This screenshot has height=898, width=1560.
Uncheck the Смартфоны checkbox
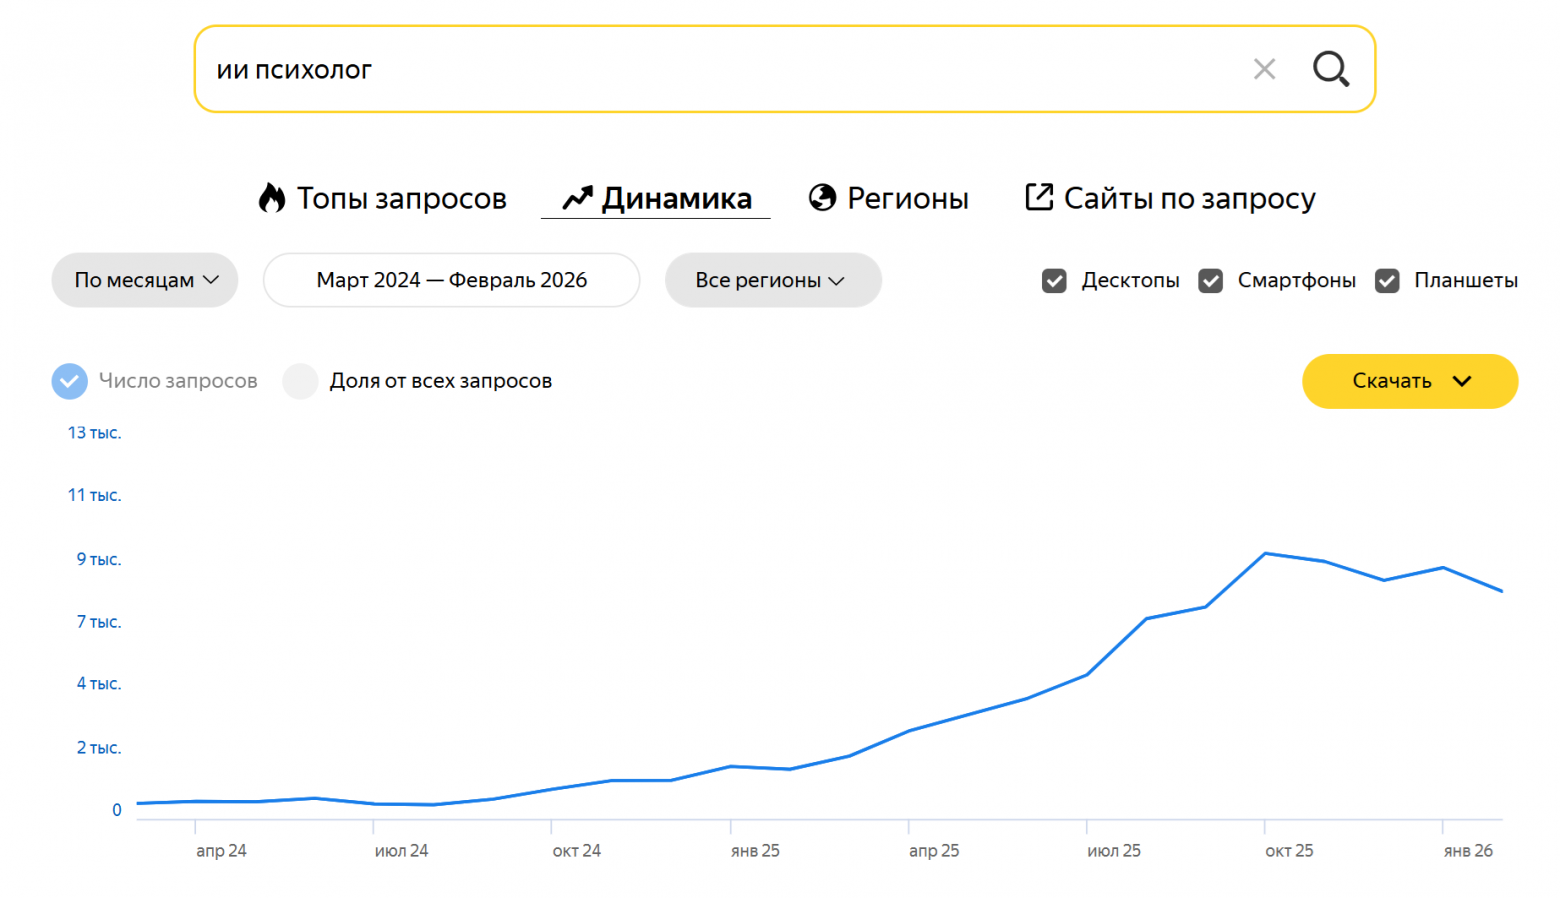[x=1211, y=281]
